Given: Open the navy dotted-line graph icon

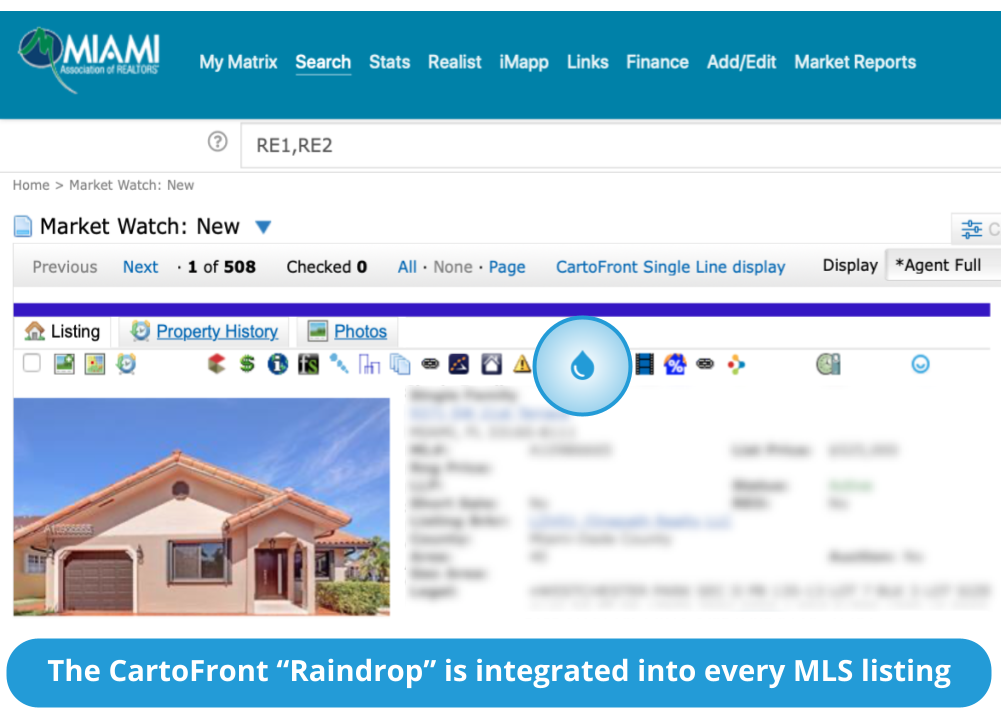Looking at the screenshot, I should click(459, 364).
